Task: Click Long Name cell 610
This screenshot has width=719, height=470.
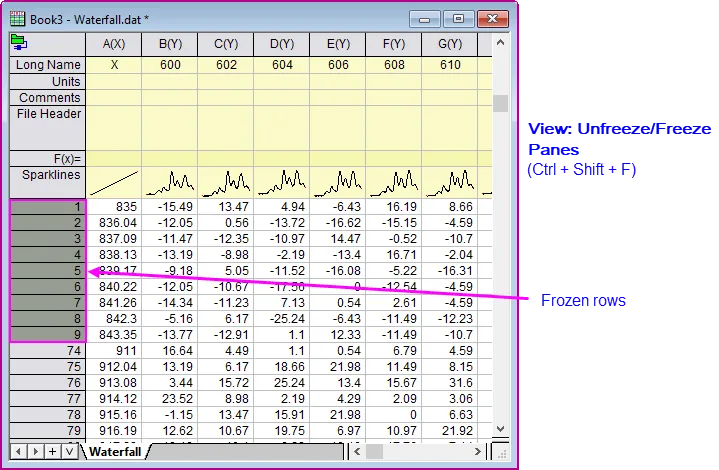Action: 450,65
